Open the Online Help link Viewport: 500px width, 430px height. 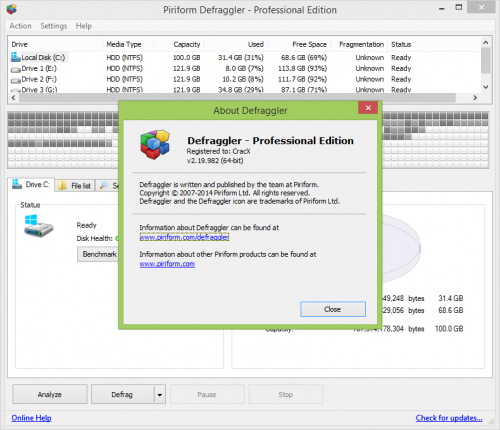(x=31, y=418)
